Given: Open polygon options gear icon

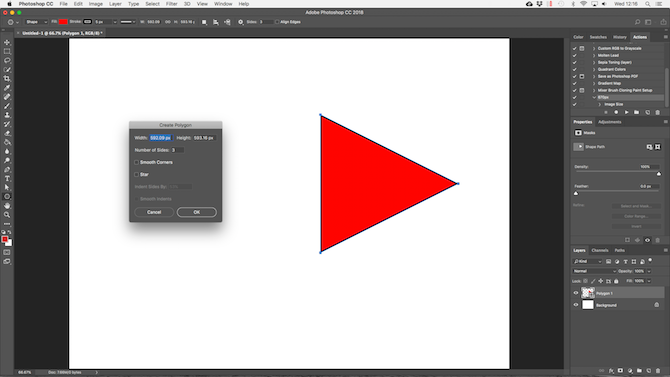Looking at the screenshot, I should (241, 22).
